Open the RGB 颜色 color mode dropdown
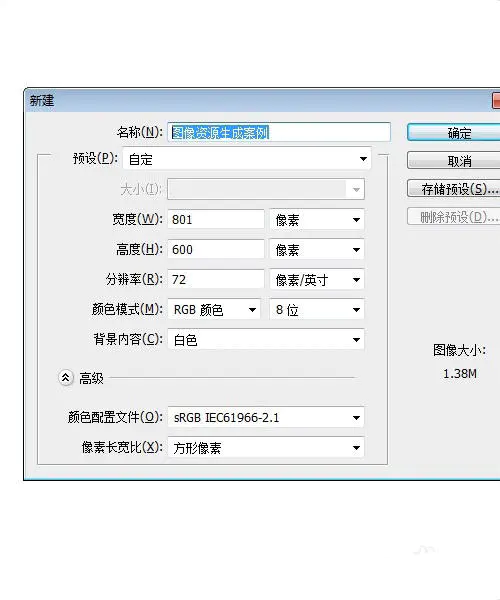Image resolution: width=500 pixels, height=600 pixels. point(214,309)
